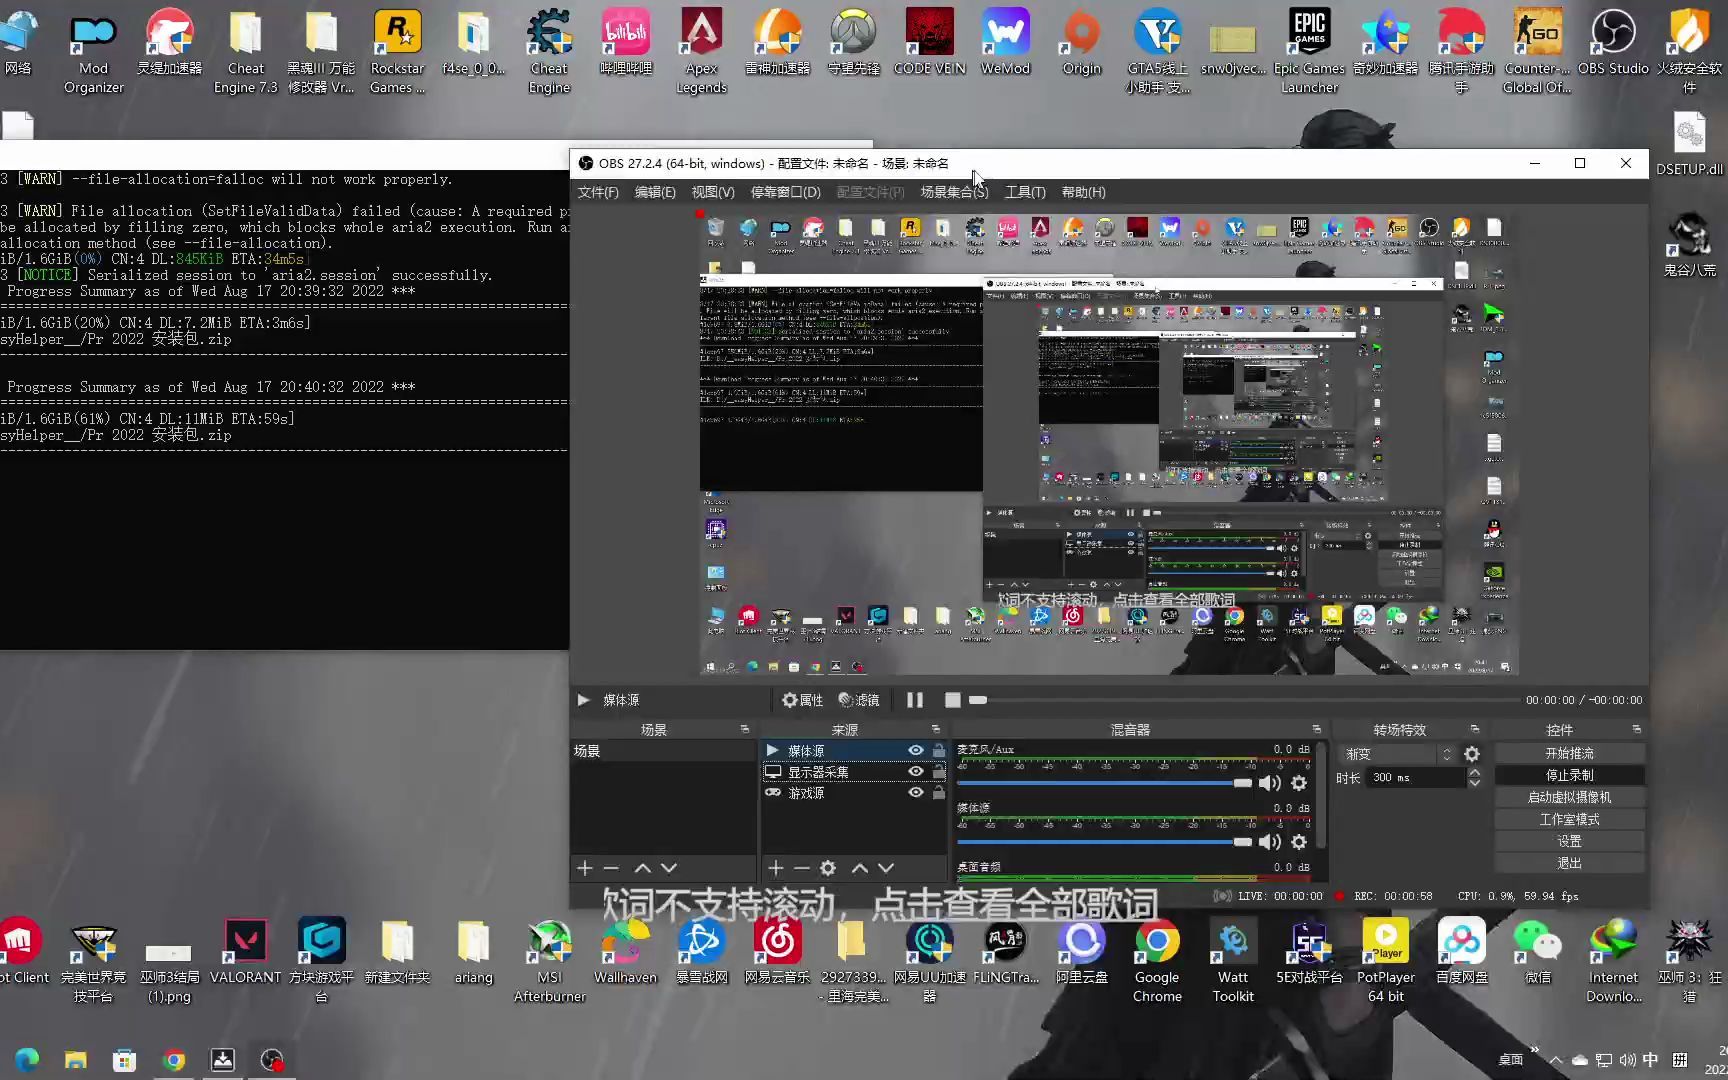The width and height of the screenshot is (1728, 1080).
Task: Open the 编辑(E) menu in OBS
Action: click(655, 192)
